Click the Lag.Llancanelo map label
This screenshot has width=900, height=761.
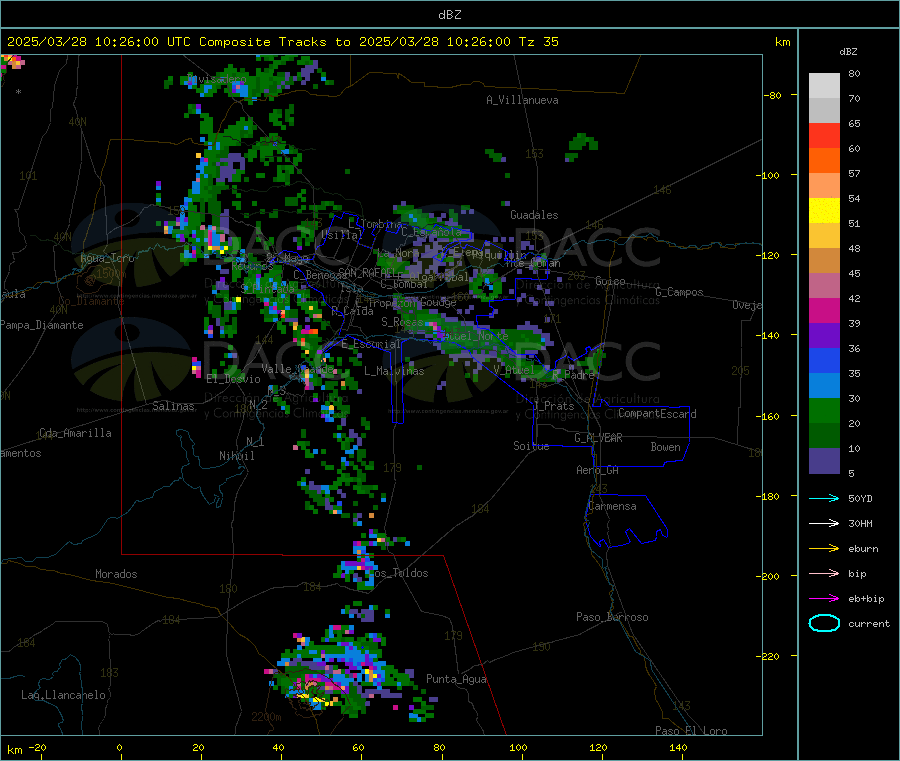[x=63, y=695]
